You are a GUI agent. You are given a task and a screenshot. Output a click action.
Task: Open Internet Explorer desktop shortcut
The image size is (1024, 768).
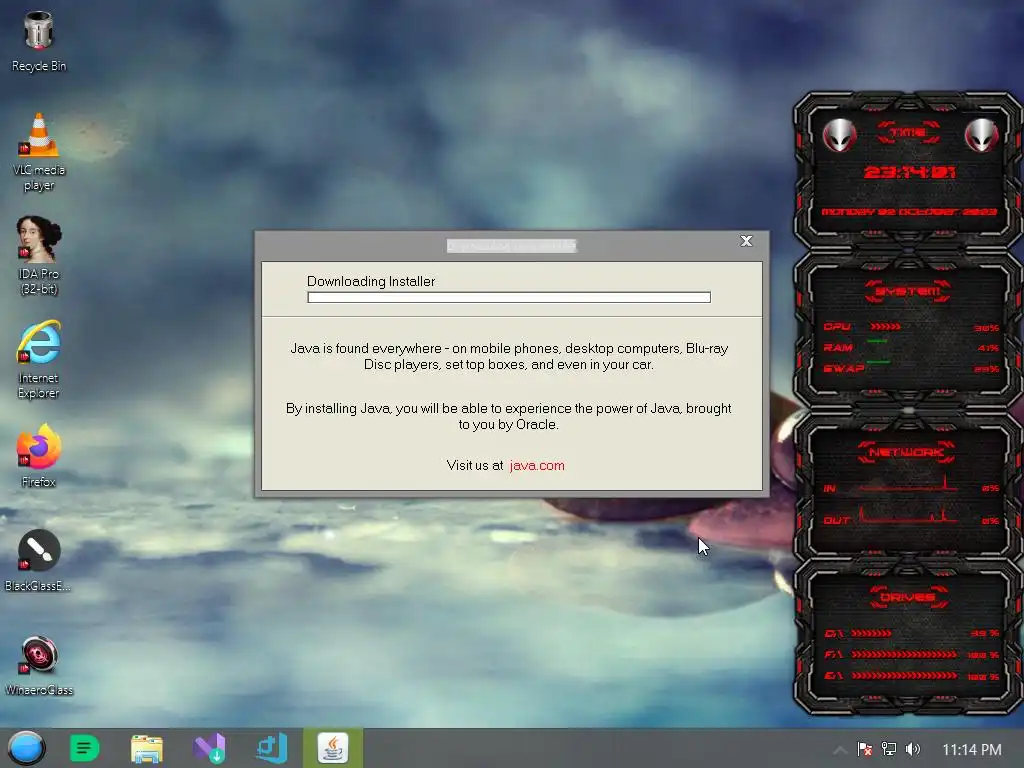[39, 359]
